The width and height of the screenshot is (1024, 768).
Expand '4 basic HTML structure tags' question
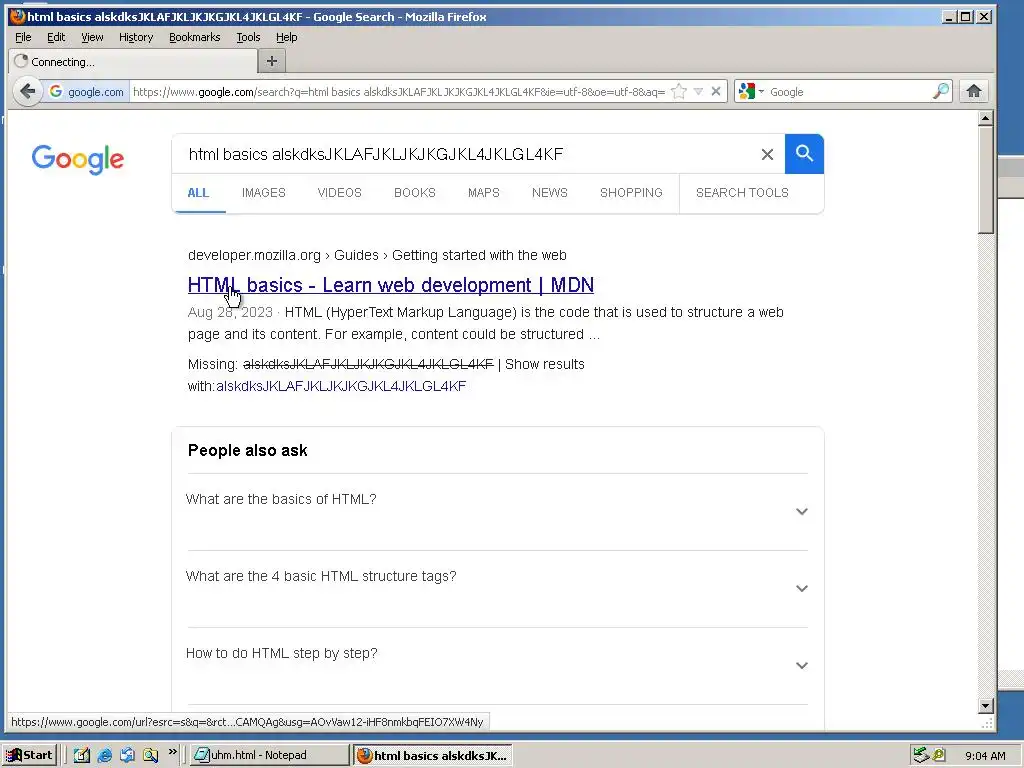tap(496, 588)
